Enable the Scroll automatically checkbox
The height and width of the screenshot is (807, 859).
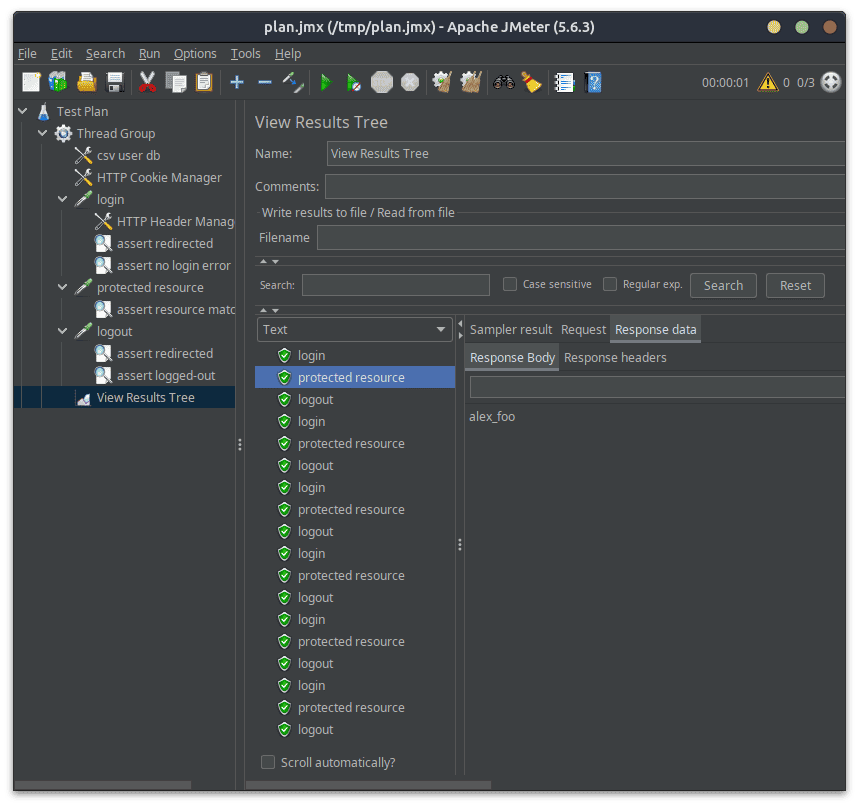[268, 762]
